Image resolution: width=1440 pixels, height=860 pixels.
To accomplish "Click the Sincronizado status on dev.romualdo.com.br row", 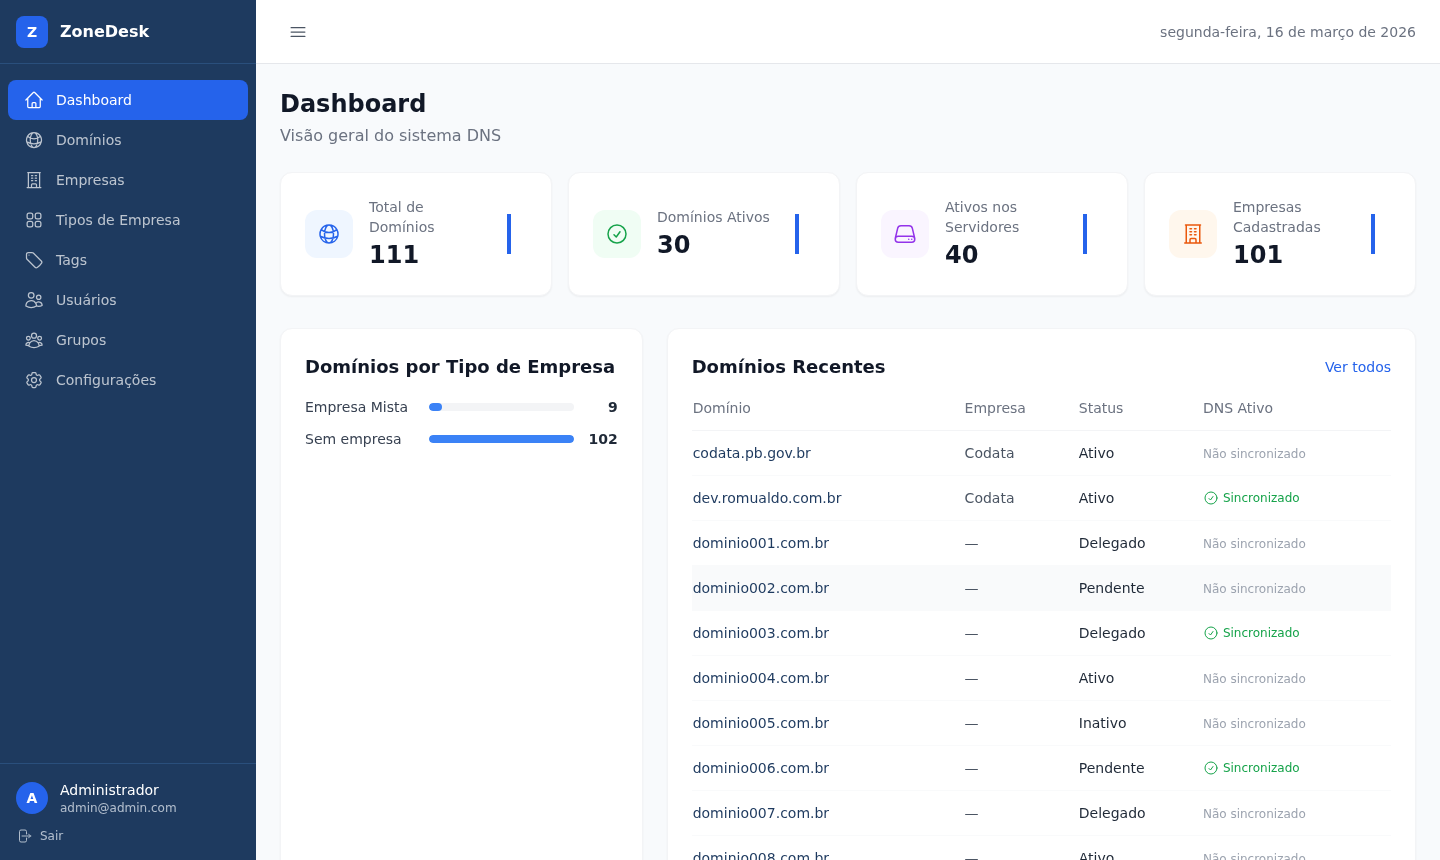I will 1252,497.
